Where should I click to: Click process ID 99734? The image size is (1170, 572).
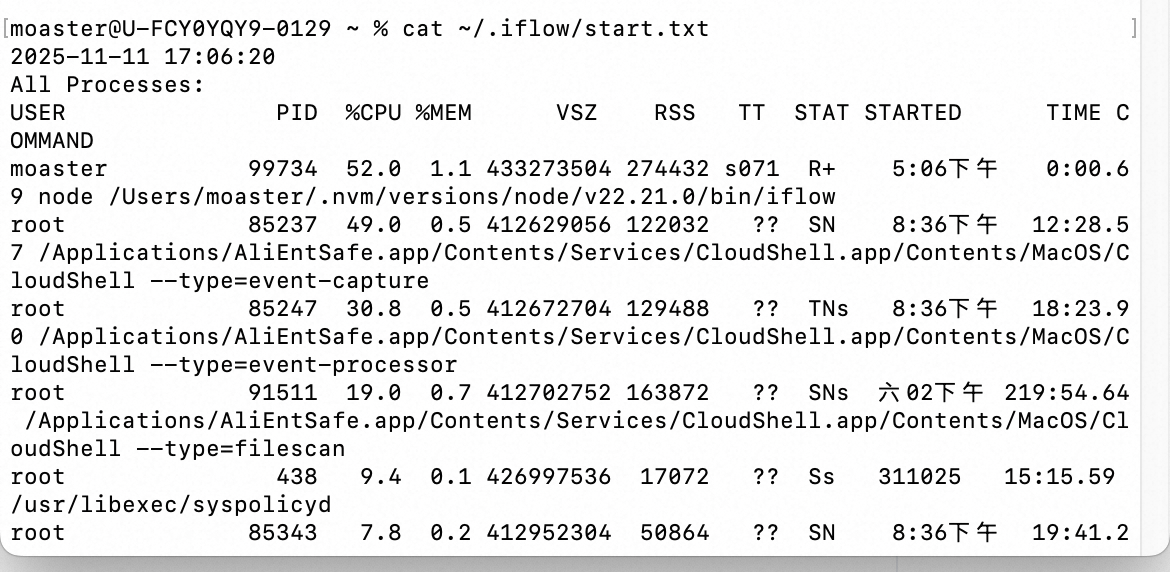click(282, 169)
